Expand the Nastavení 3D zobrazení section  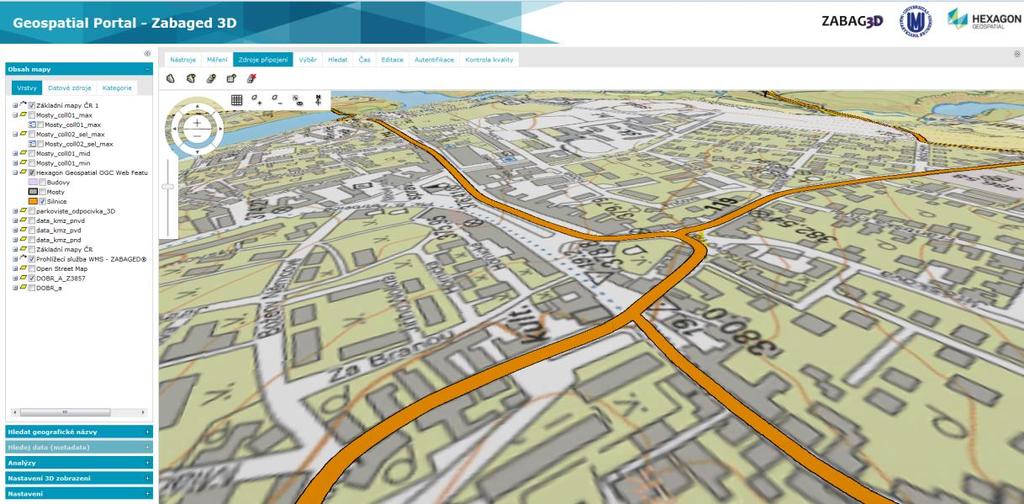79,478
